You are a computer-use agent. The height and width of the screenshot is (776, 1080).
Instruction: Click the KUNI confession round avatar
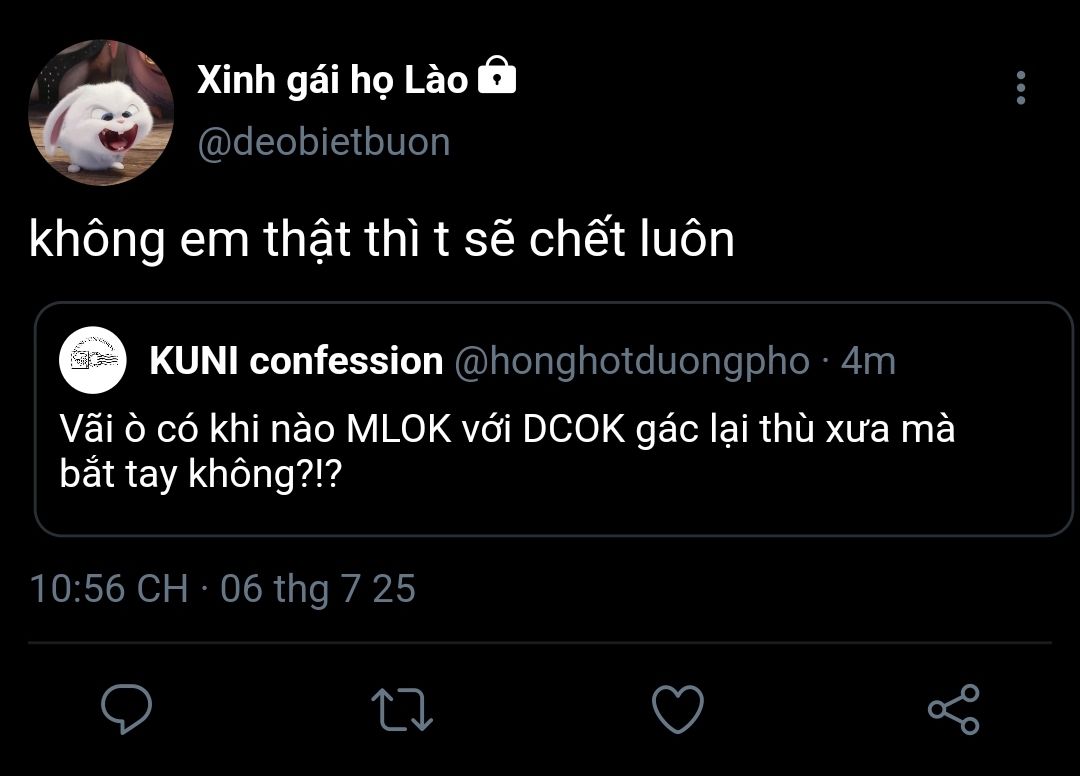tap(93, 360)
